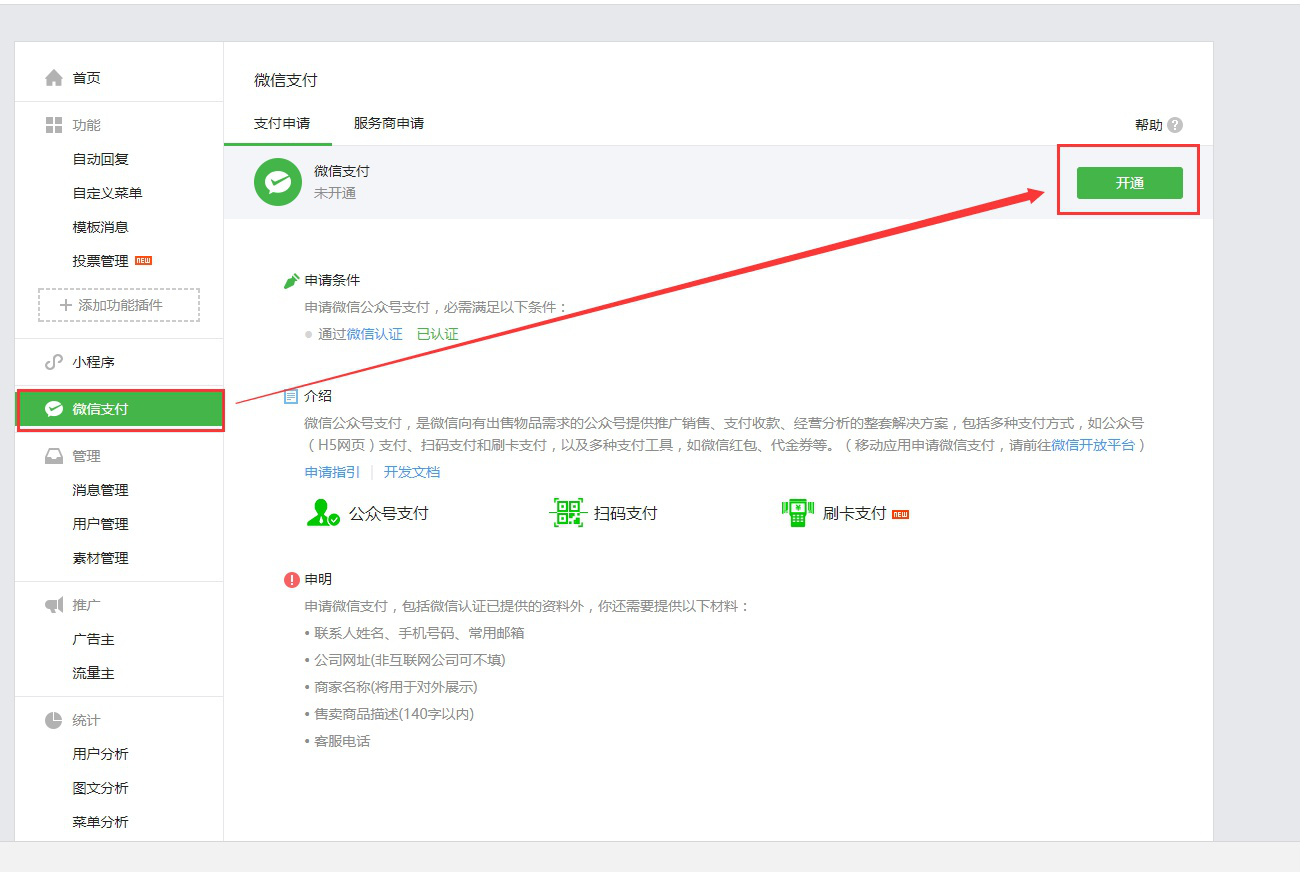Select 微信支付 in the sidebar
This screenshot has width=1300, height=872.
click(100, 409)
